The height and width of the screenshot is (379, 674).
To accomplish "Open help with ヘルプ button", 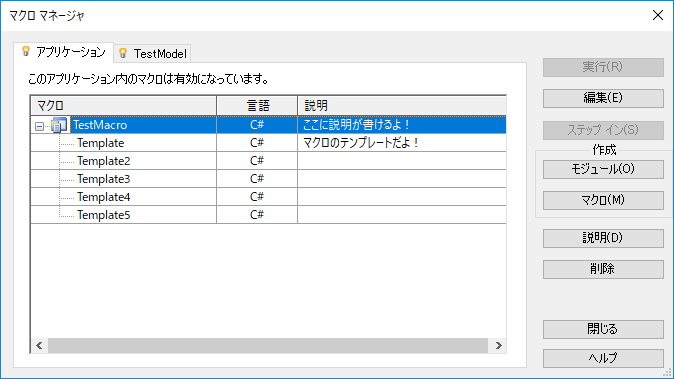I will click(603, 358).
